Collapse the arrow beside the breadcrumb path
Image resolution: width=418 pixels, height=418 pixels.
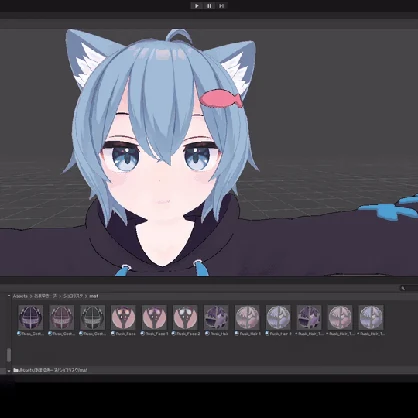click(x=9, y=296)
